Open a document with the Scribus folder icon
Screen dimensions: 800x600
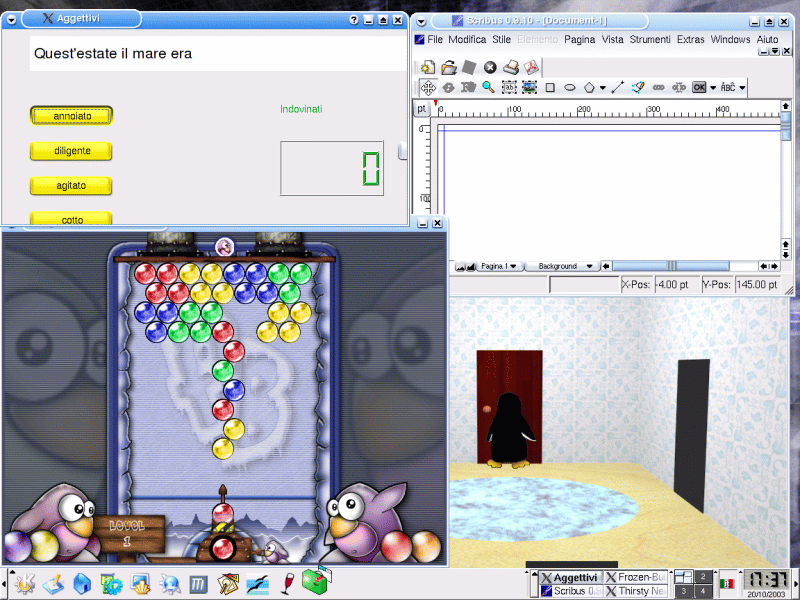[x=448, y=67]
